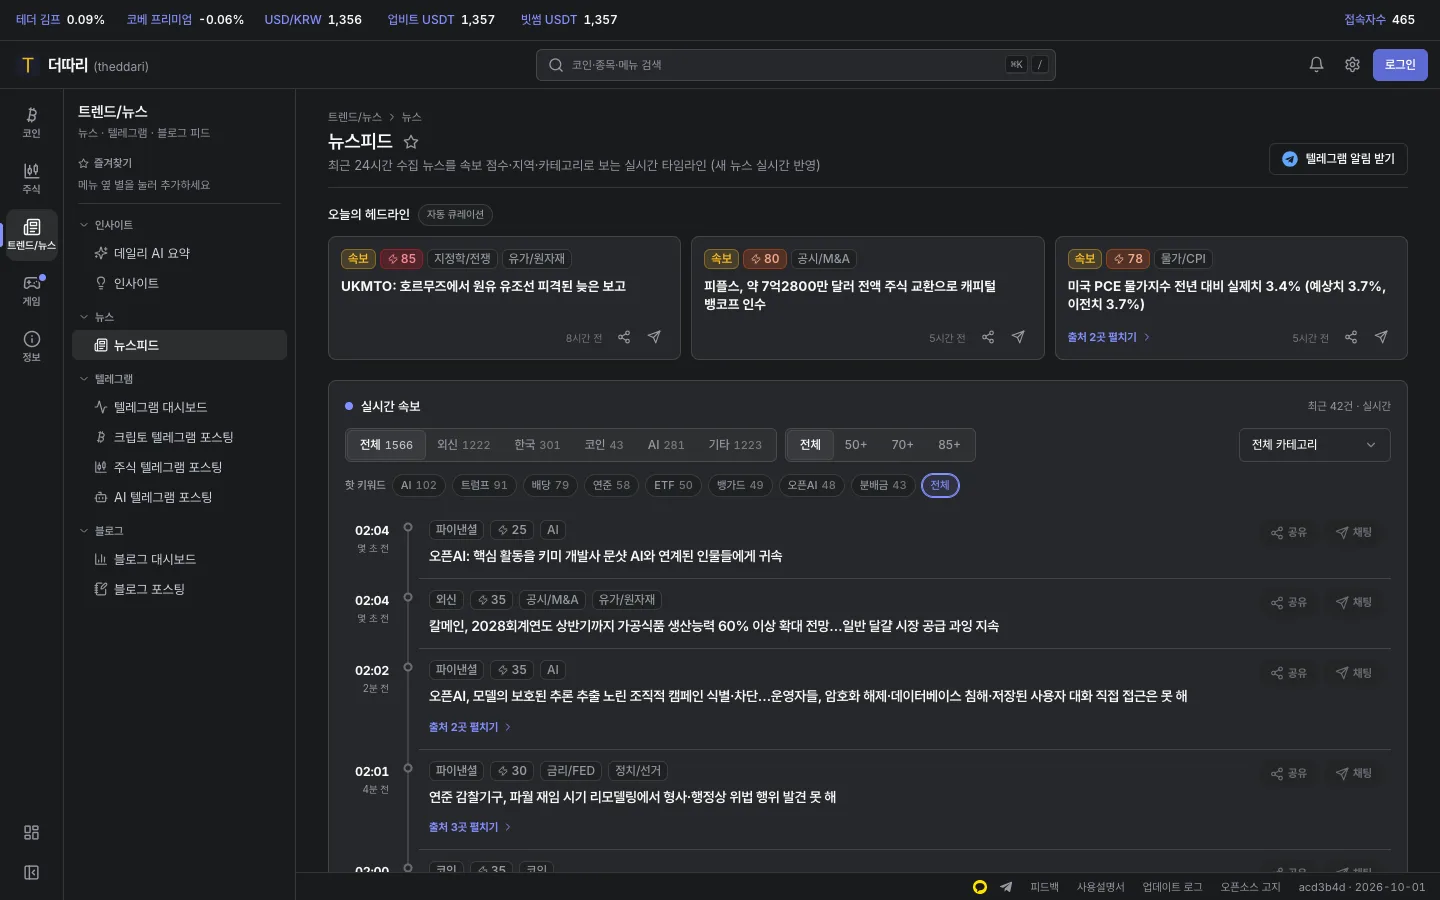The width and height of the screenshot is (1440, 900).
Task: Open the 코인 section in the left rail
Action: tap(31, 122)
